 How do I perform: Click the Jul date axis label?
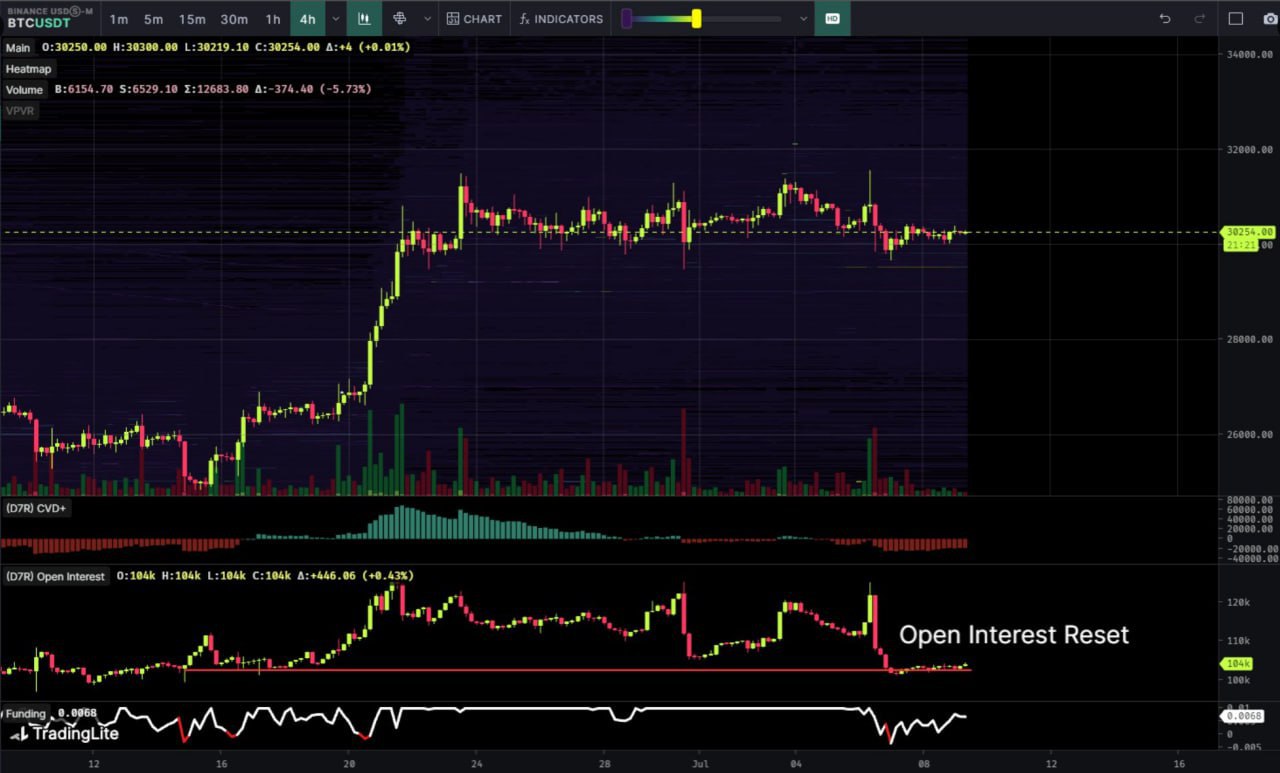(700, 763)
